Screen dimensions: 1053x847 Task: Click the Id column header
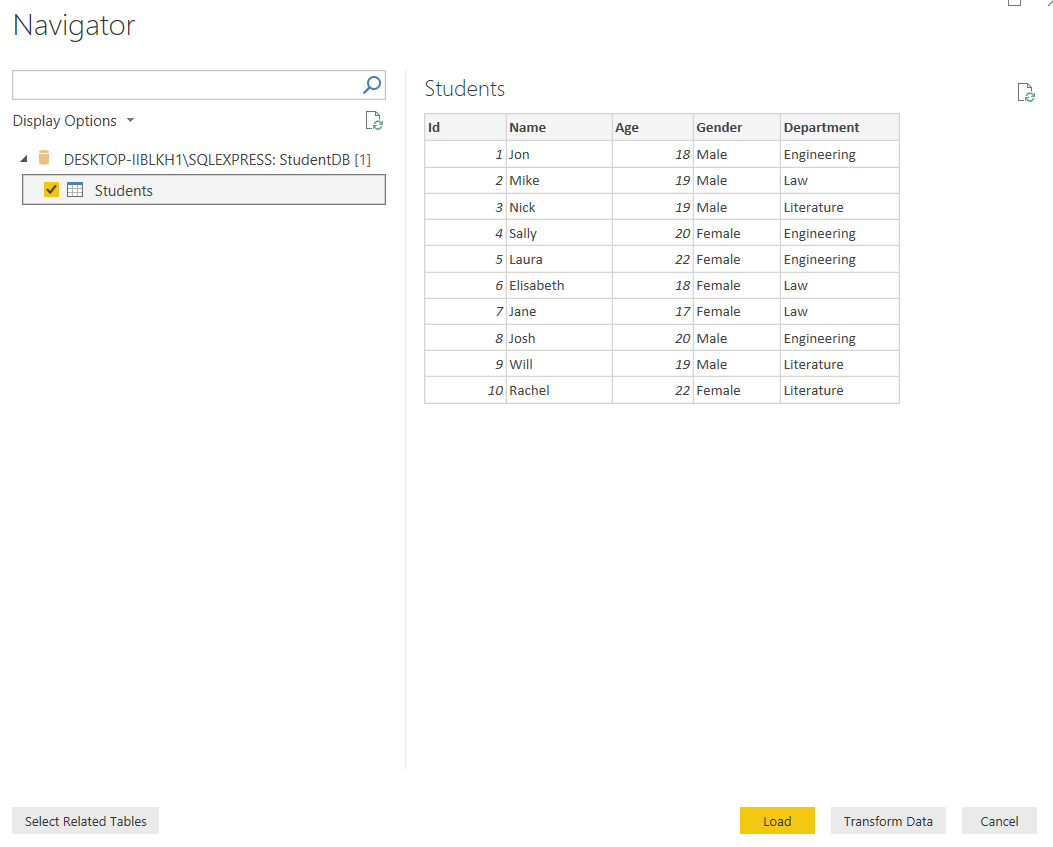(x=465, y=128)
